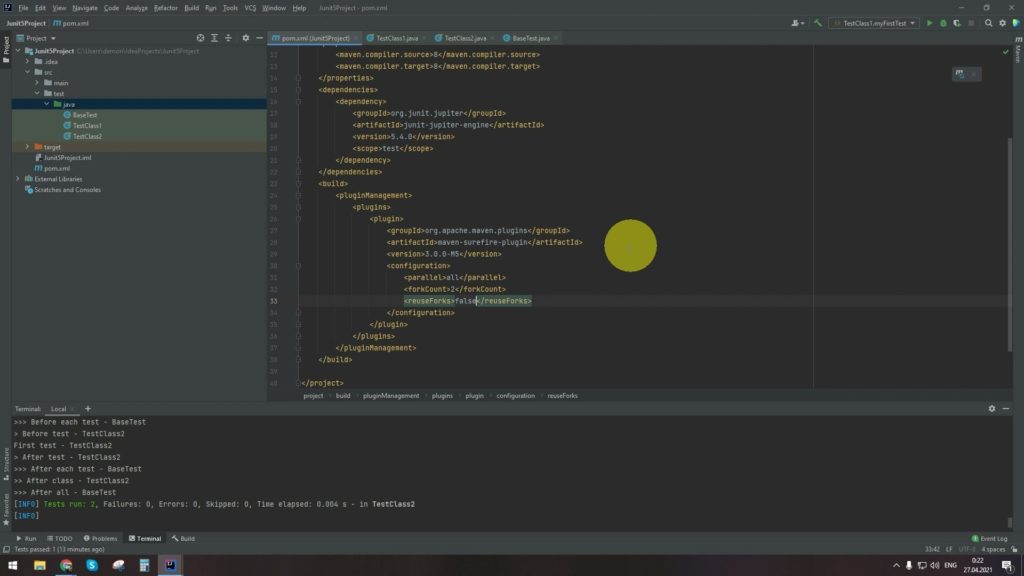1024x576 pixels.
Task: Open the Build menu
Action: (191, 8)
